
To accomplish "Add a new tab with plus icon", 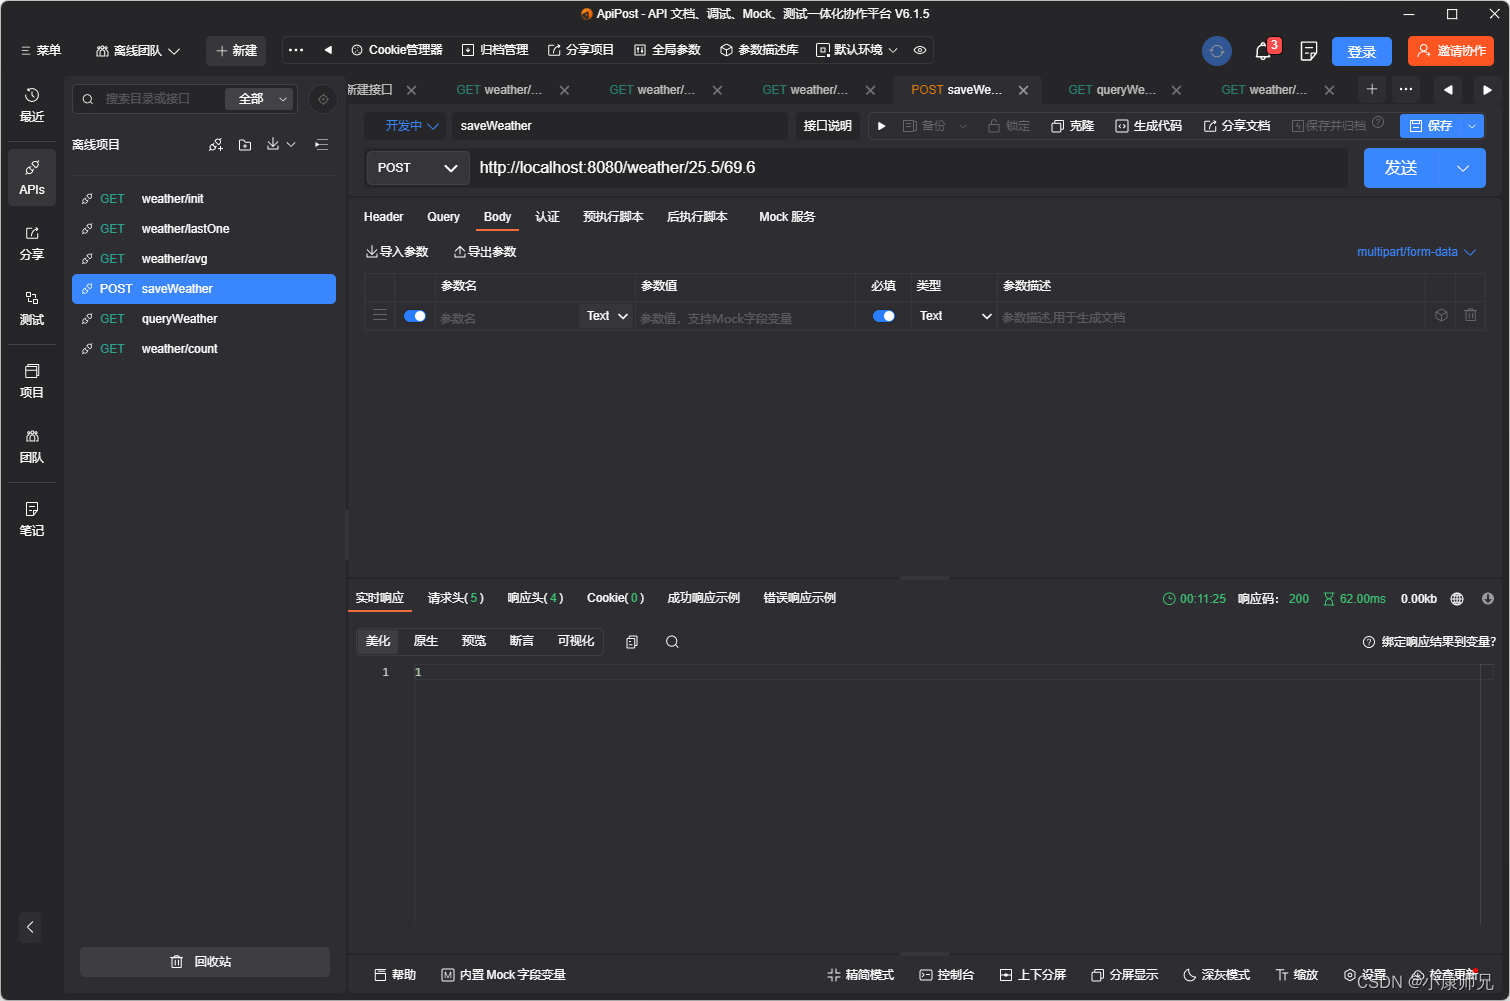I will pos(1372,89).
